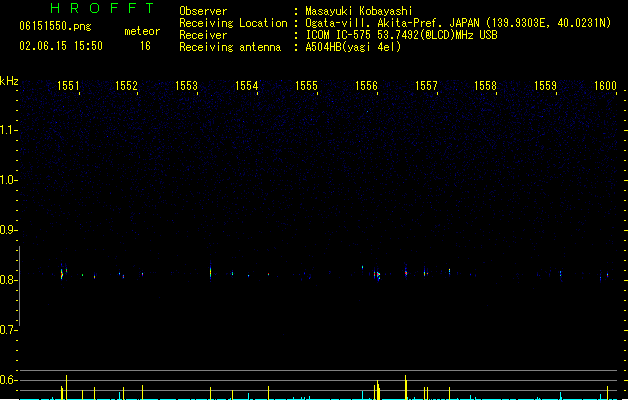Screen dimensions: 629x400
Task: Click the 1.0 frequency axis label
Action: pos(8,180)
